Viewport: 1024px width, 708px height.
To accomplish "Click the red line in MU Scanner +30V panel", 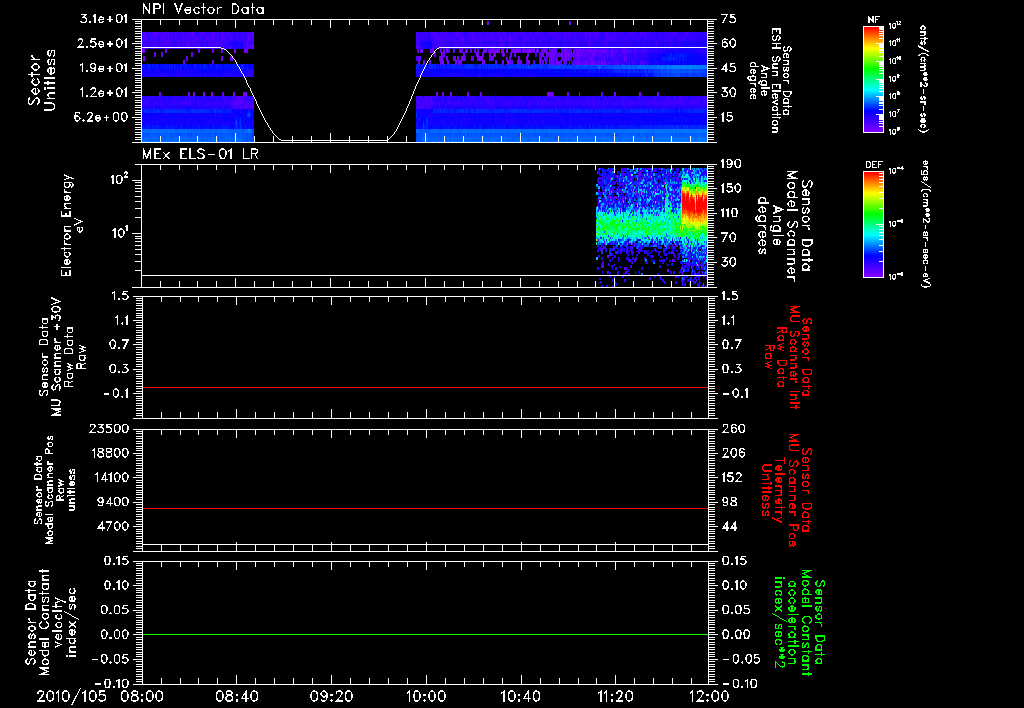I will 424,387.
